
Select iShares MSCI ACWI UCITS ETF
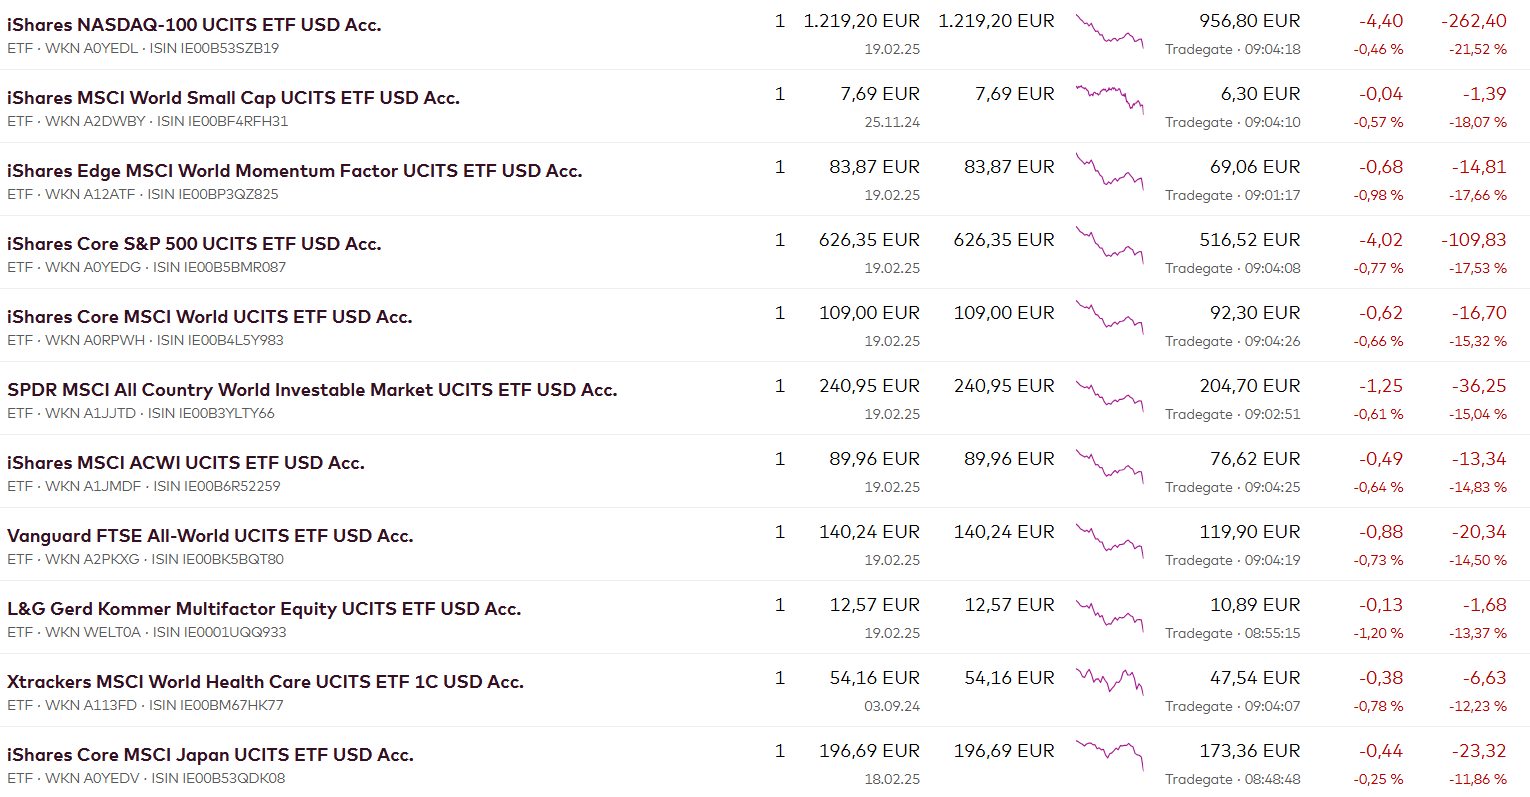185,463
